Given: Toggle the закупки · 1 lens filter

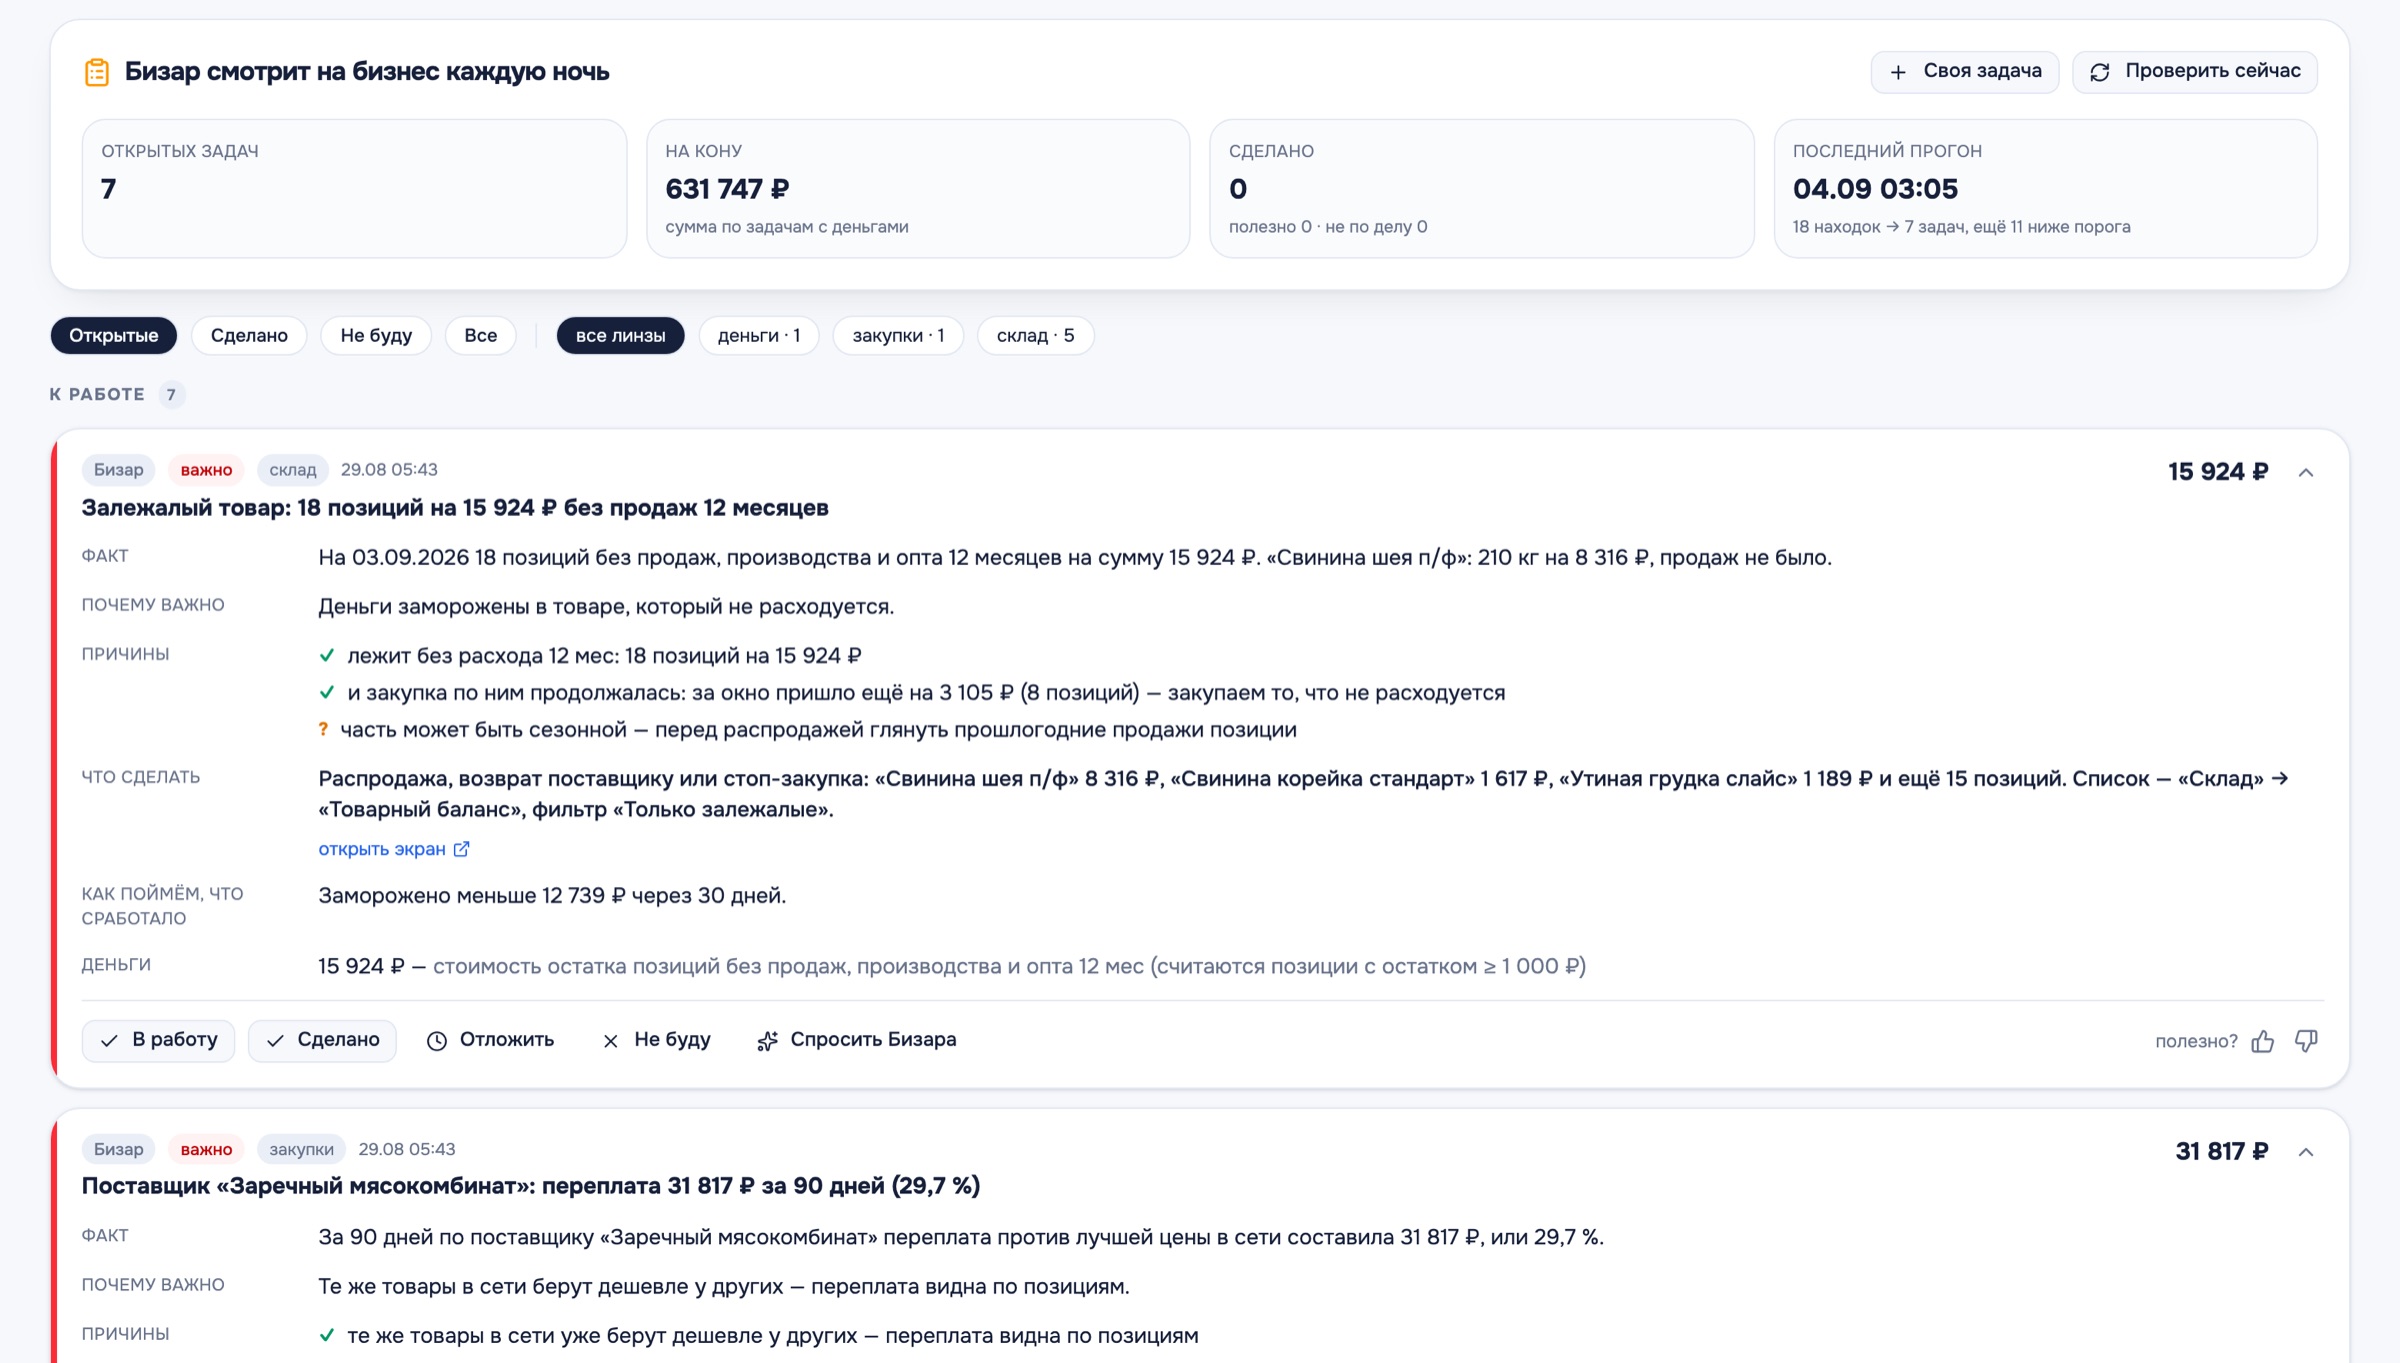Looking at the screenshot, I should click(898, 335).
